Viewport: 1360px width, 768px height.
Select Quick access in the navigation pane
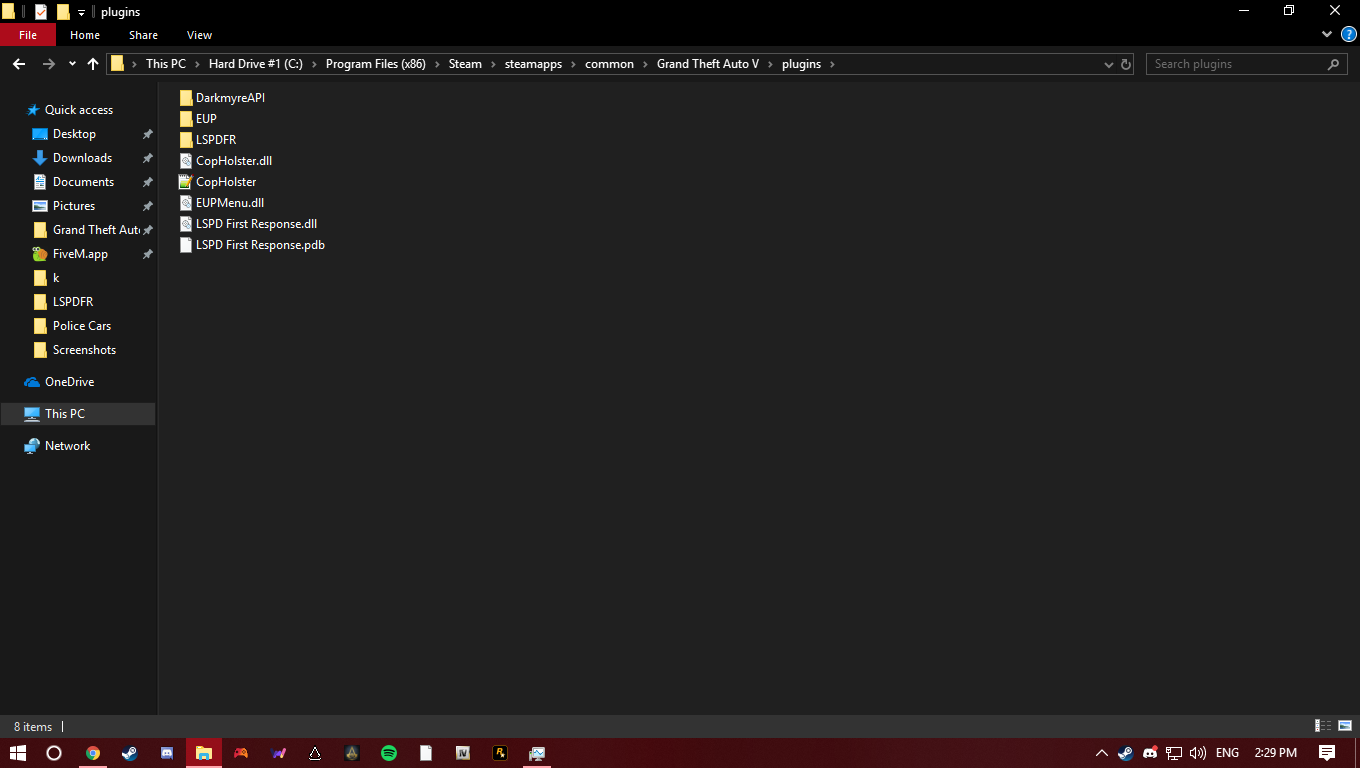tap(79, 110)
